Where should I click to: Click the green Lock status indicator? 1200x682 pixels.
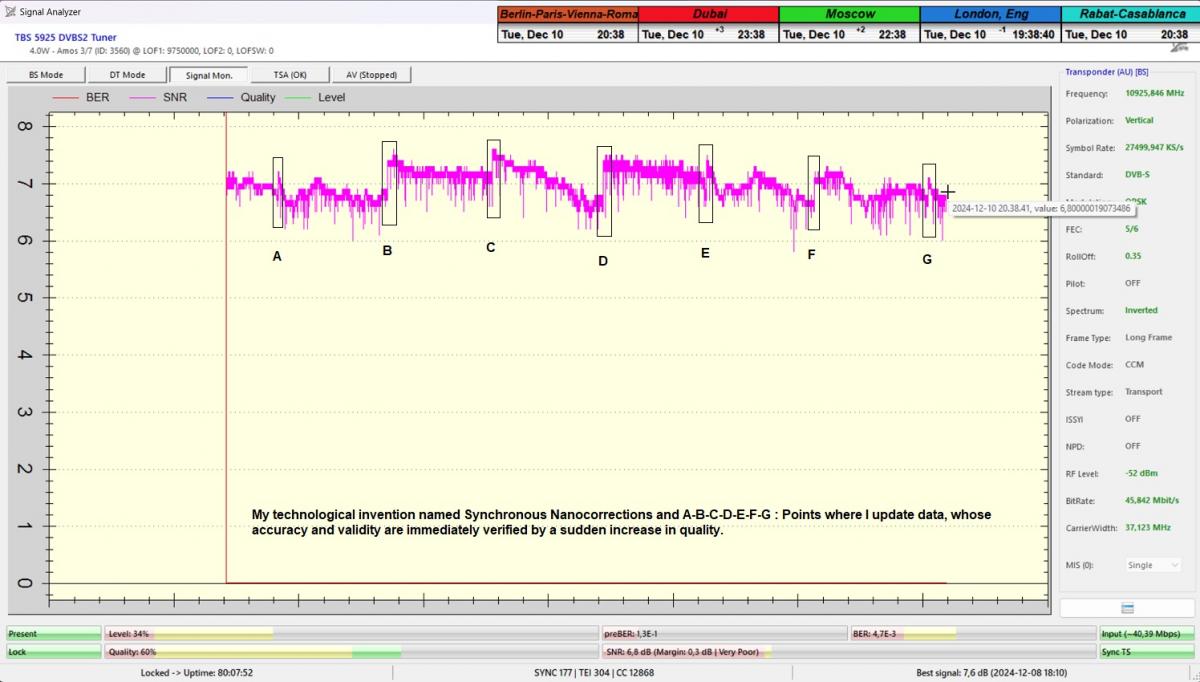pos(53,652)
